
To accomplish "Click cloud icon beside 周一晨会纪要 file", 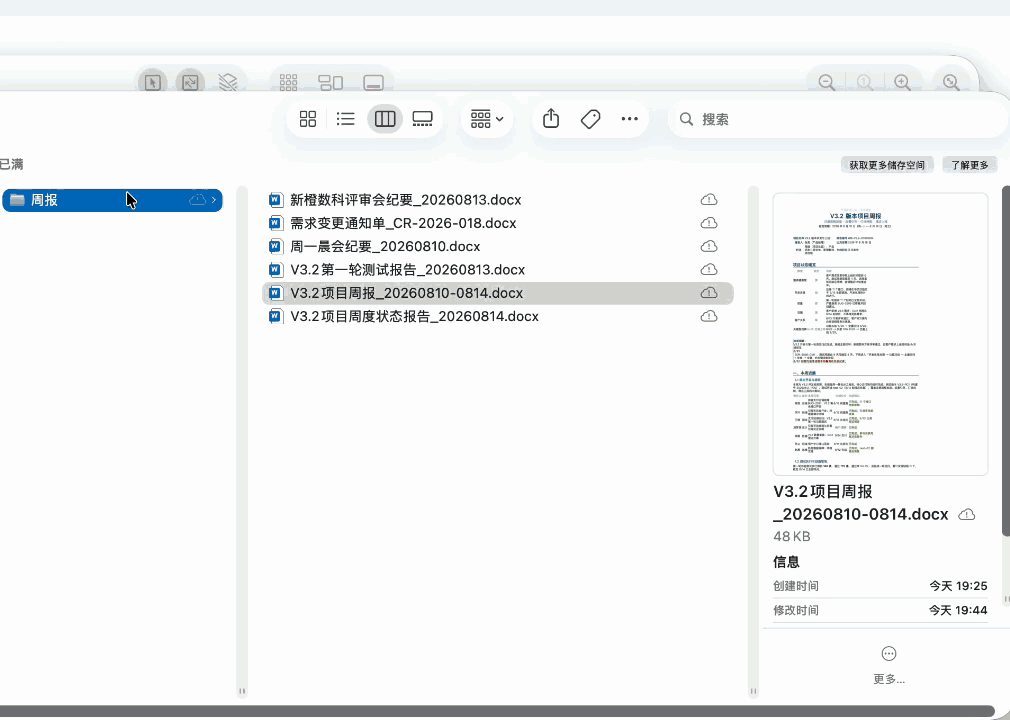I will [x=709, y=246].
